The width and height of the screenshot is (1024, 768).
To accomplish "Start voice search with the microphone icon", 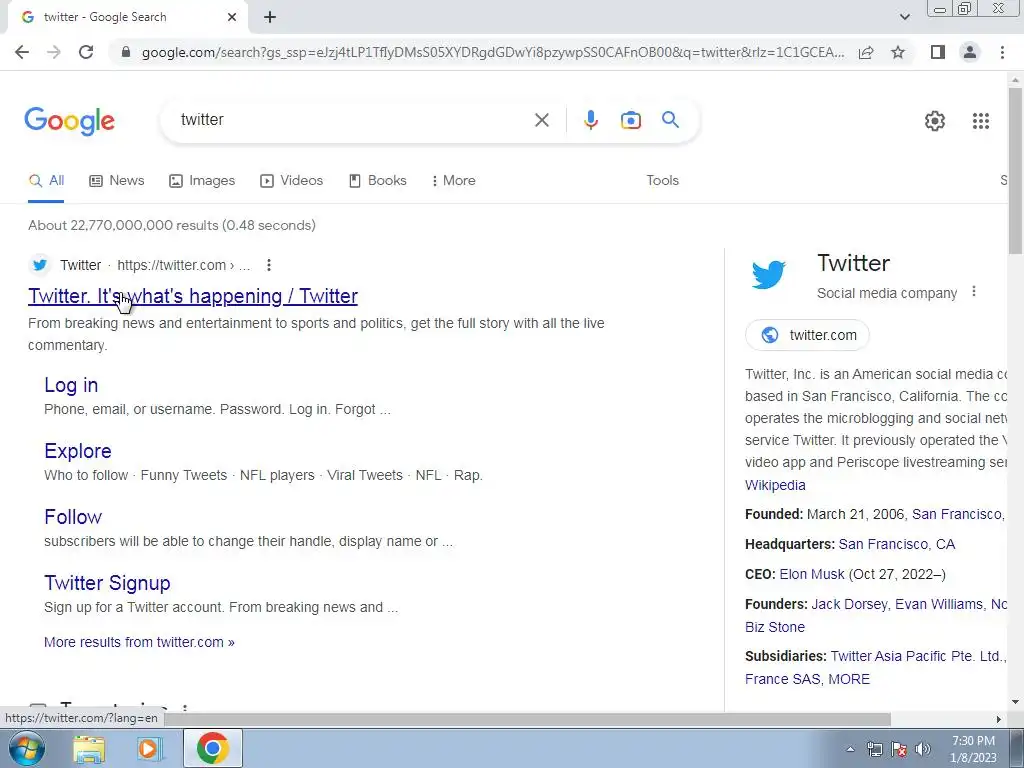I will [x=590, y=120].
